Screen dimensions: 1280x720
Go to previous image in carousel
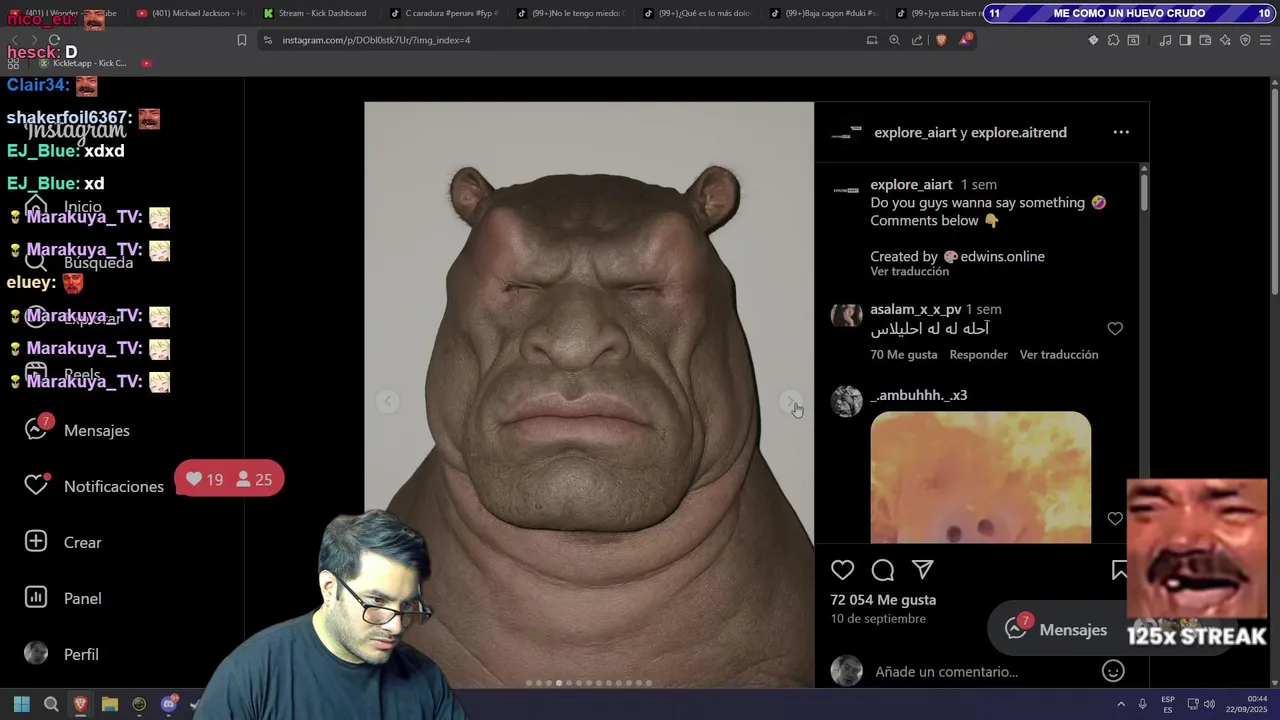point(388,402)
